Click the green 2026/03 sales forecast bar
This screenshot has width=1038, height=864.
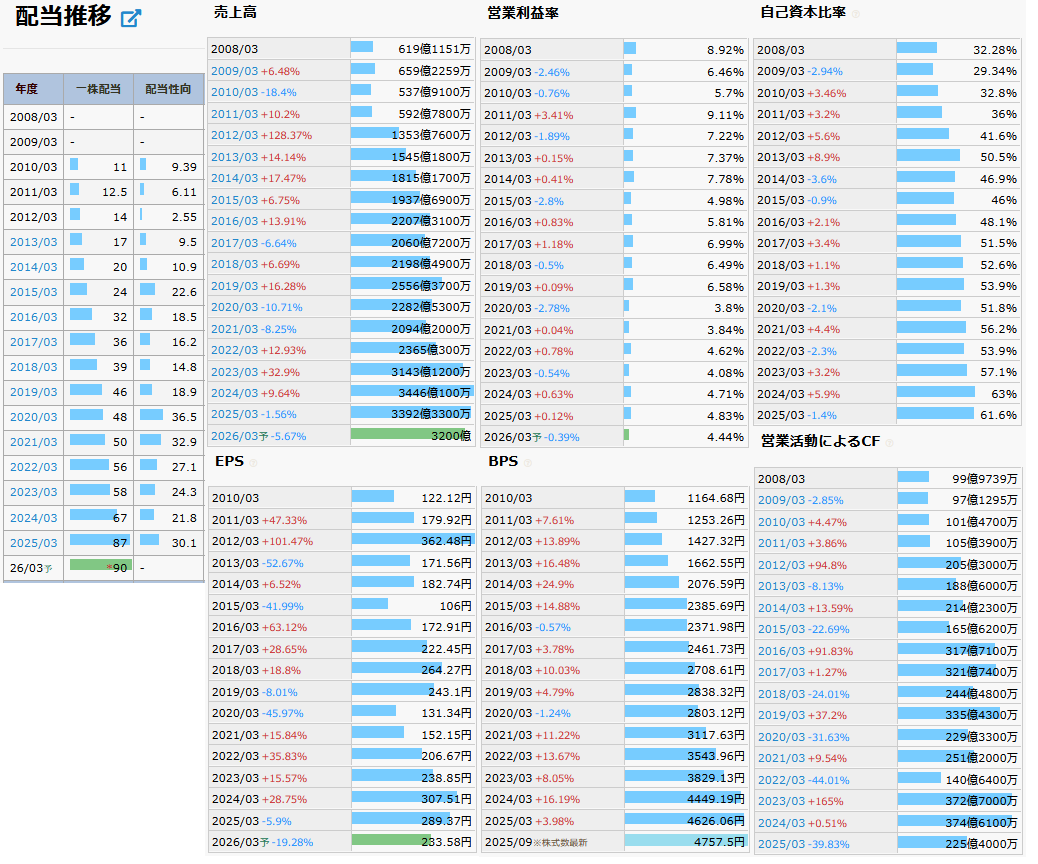(x=410, y=435)
